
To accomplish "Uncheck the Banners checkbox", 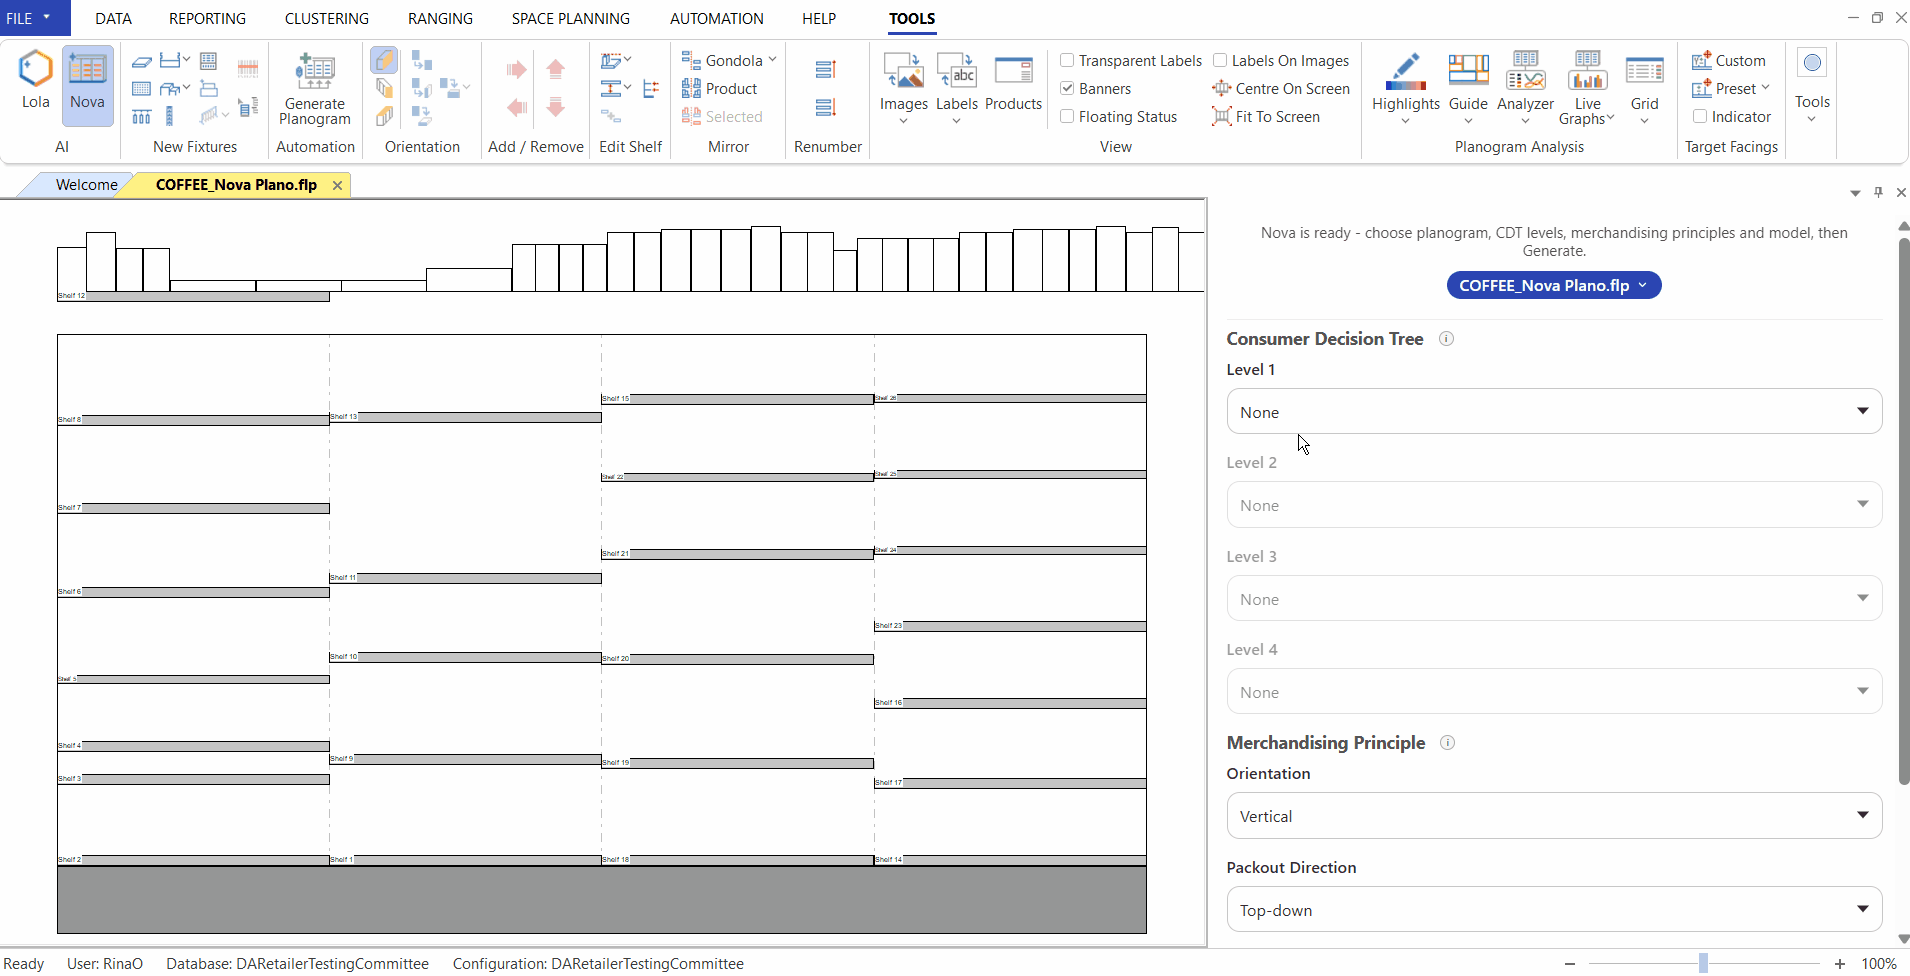I will pyautogui.click(x=1067, y=89).
